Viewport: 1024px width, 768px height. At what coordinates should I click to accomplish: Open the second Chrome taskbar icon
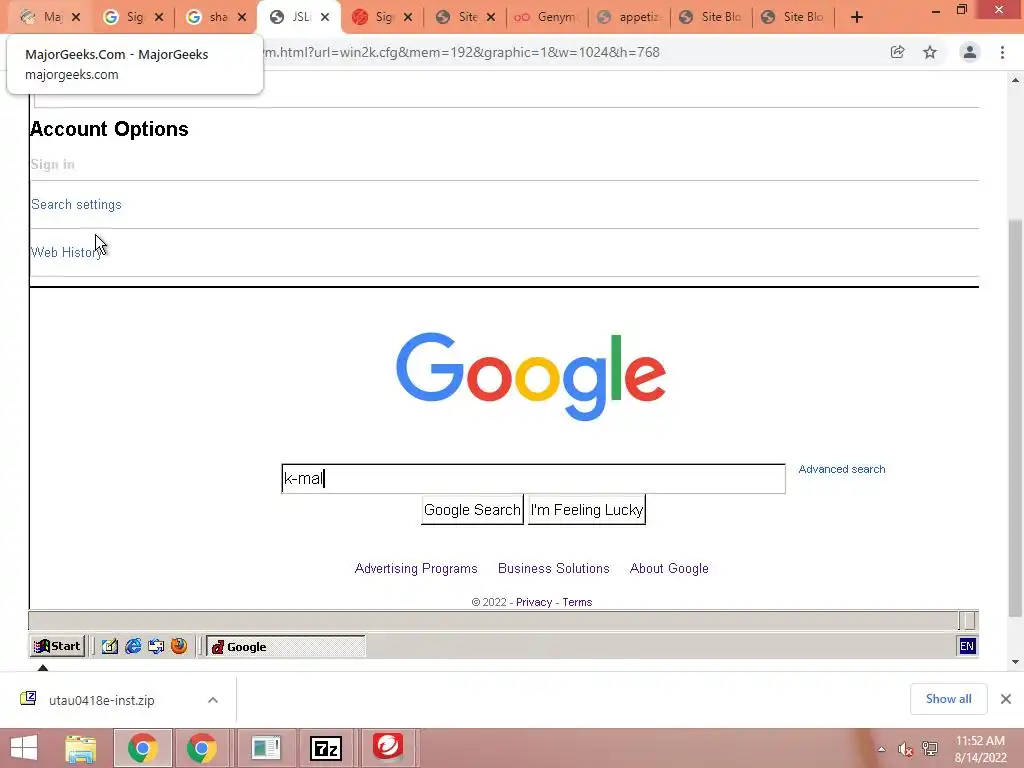coord(202,748)
